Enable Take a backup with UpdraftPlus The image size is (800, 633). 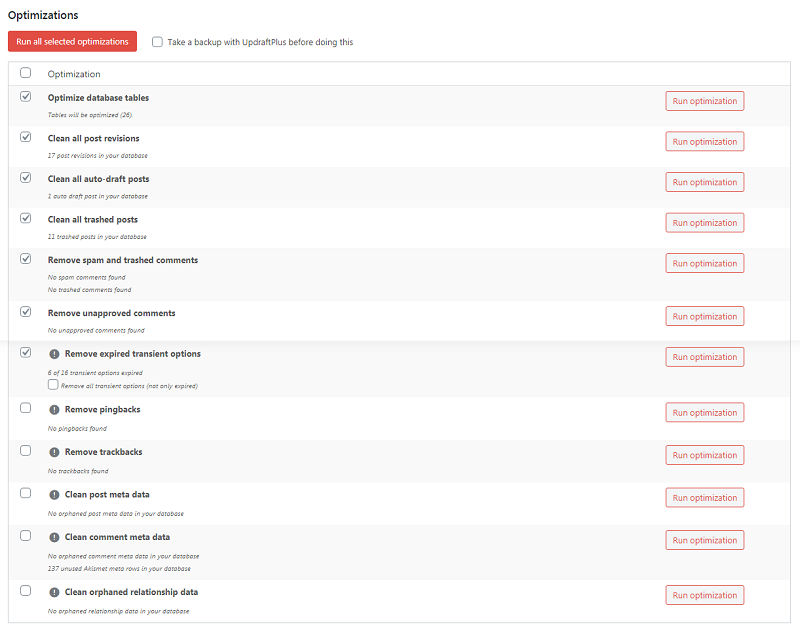click(157, 42)
